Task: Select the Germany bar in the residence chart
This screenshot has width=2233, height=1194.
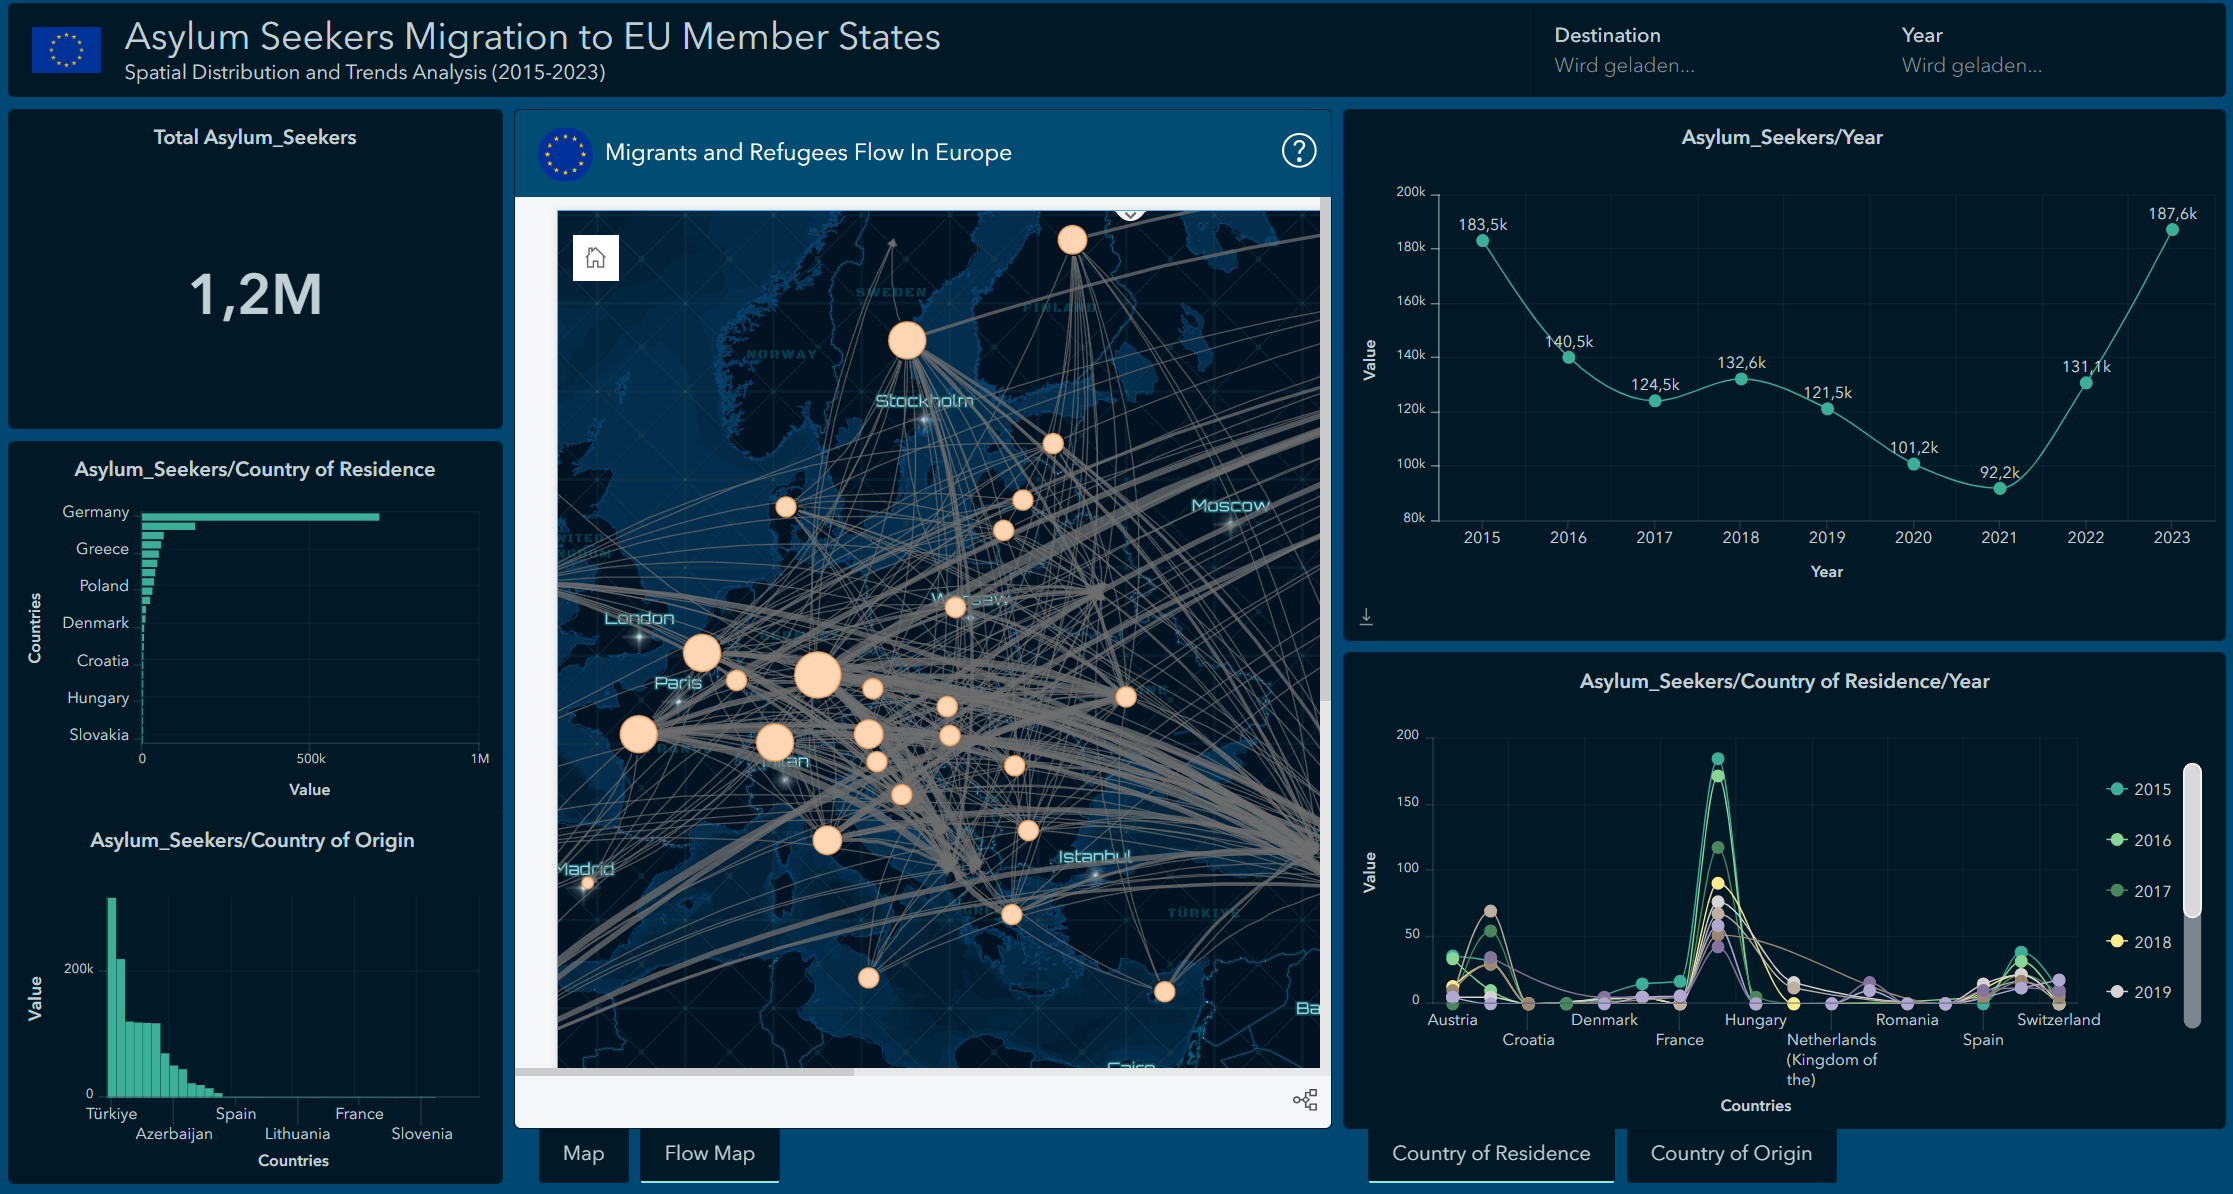Action: [260, 516]
